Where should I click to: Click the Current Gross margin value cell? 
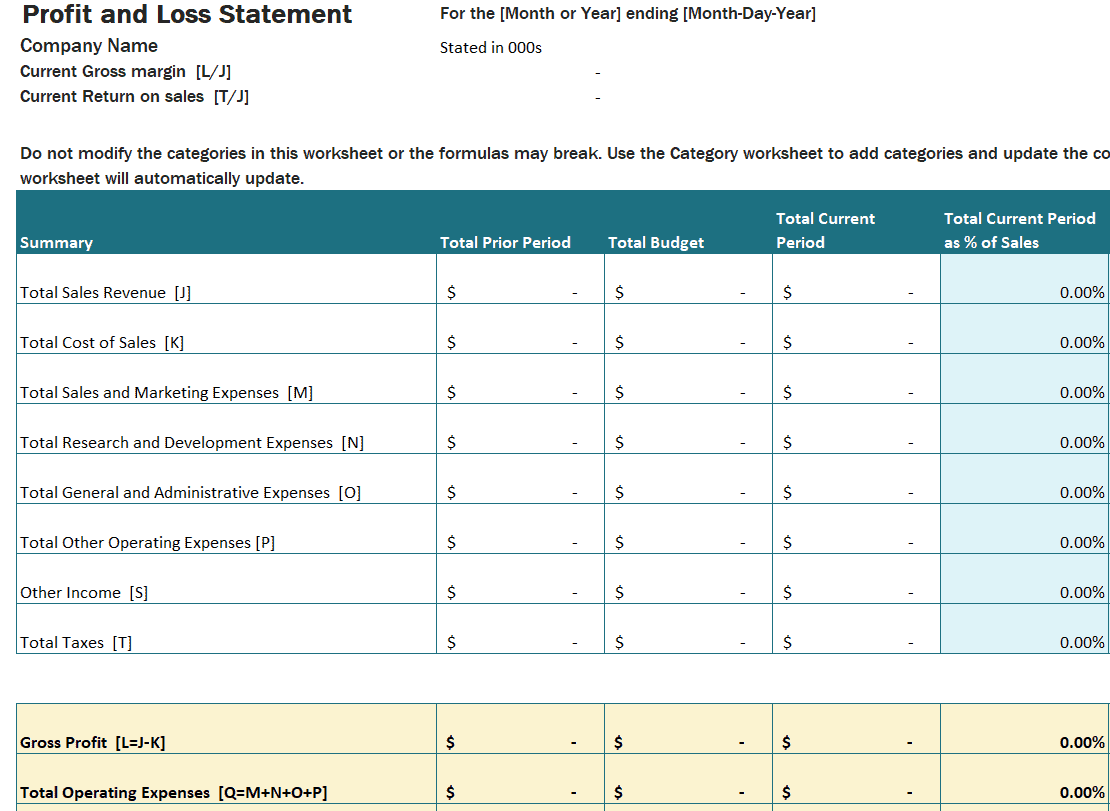click(x=520, y=72)
